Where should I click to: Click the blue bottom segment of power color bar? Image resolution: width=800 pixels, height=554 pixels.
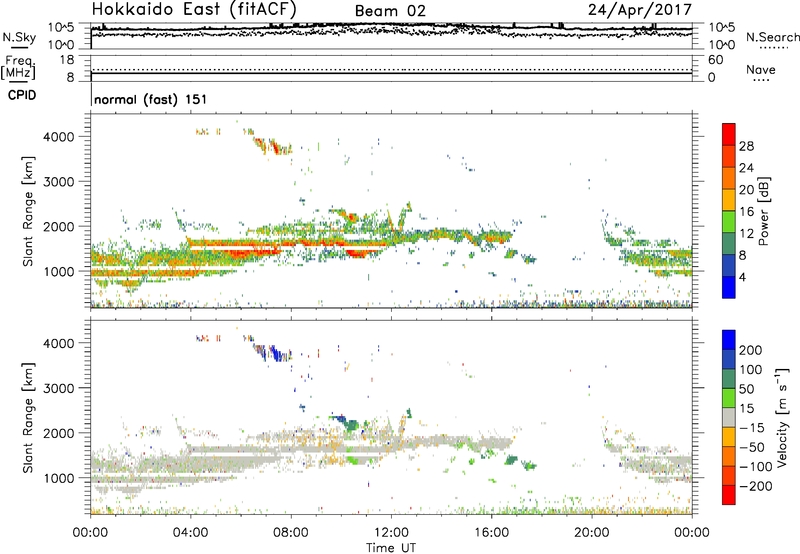729,287
